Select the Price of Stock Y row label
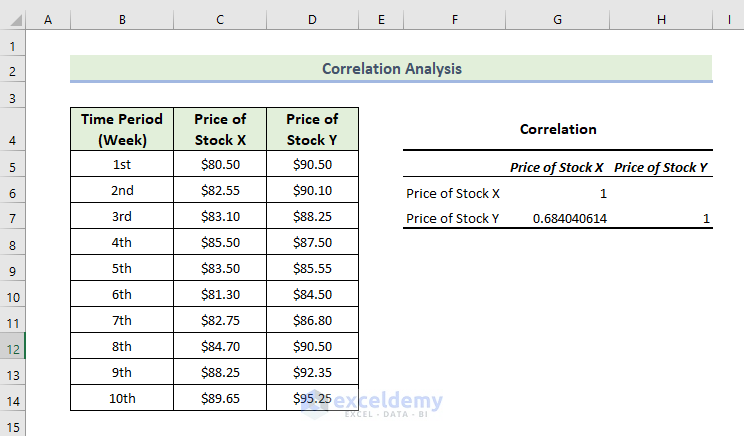The width and height of the screenshot is (744, 436). (453, 219)
